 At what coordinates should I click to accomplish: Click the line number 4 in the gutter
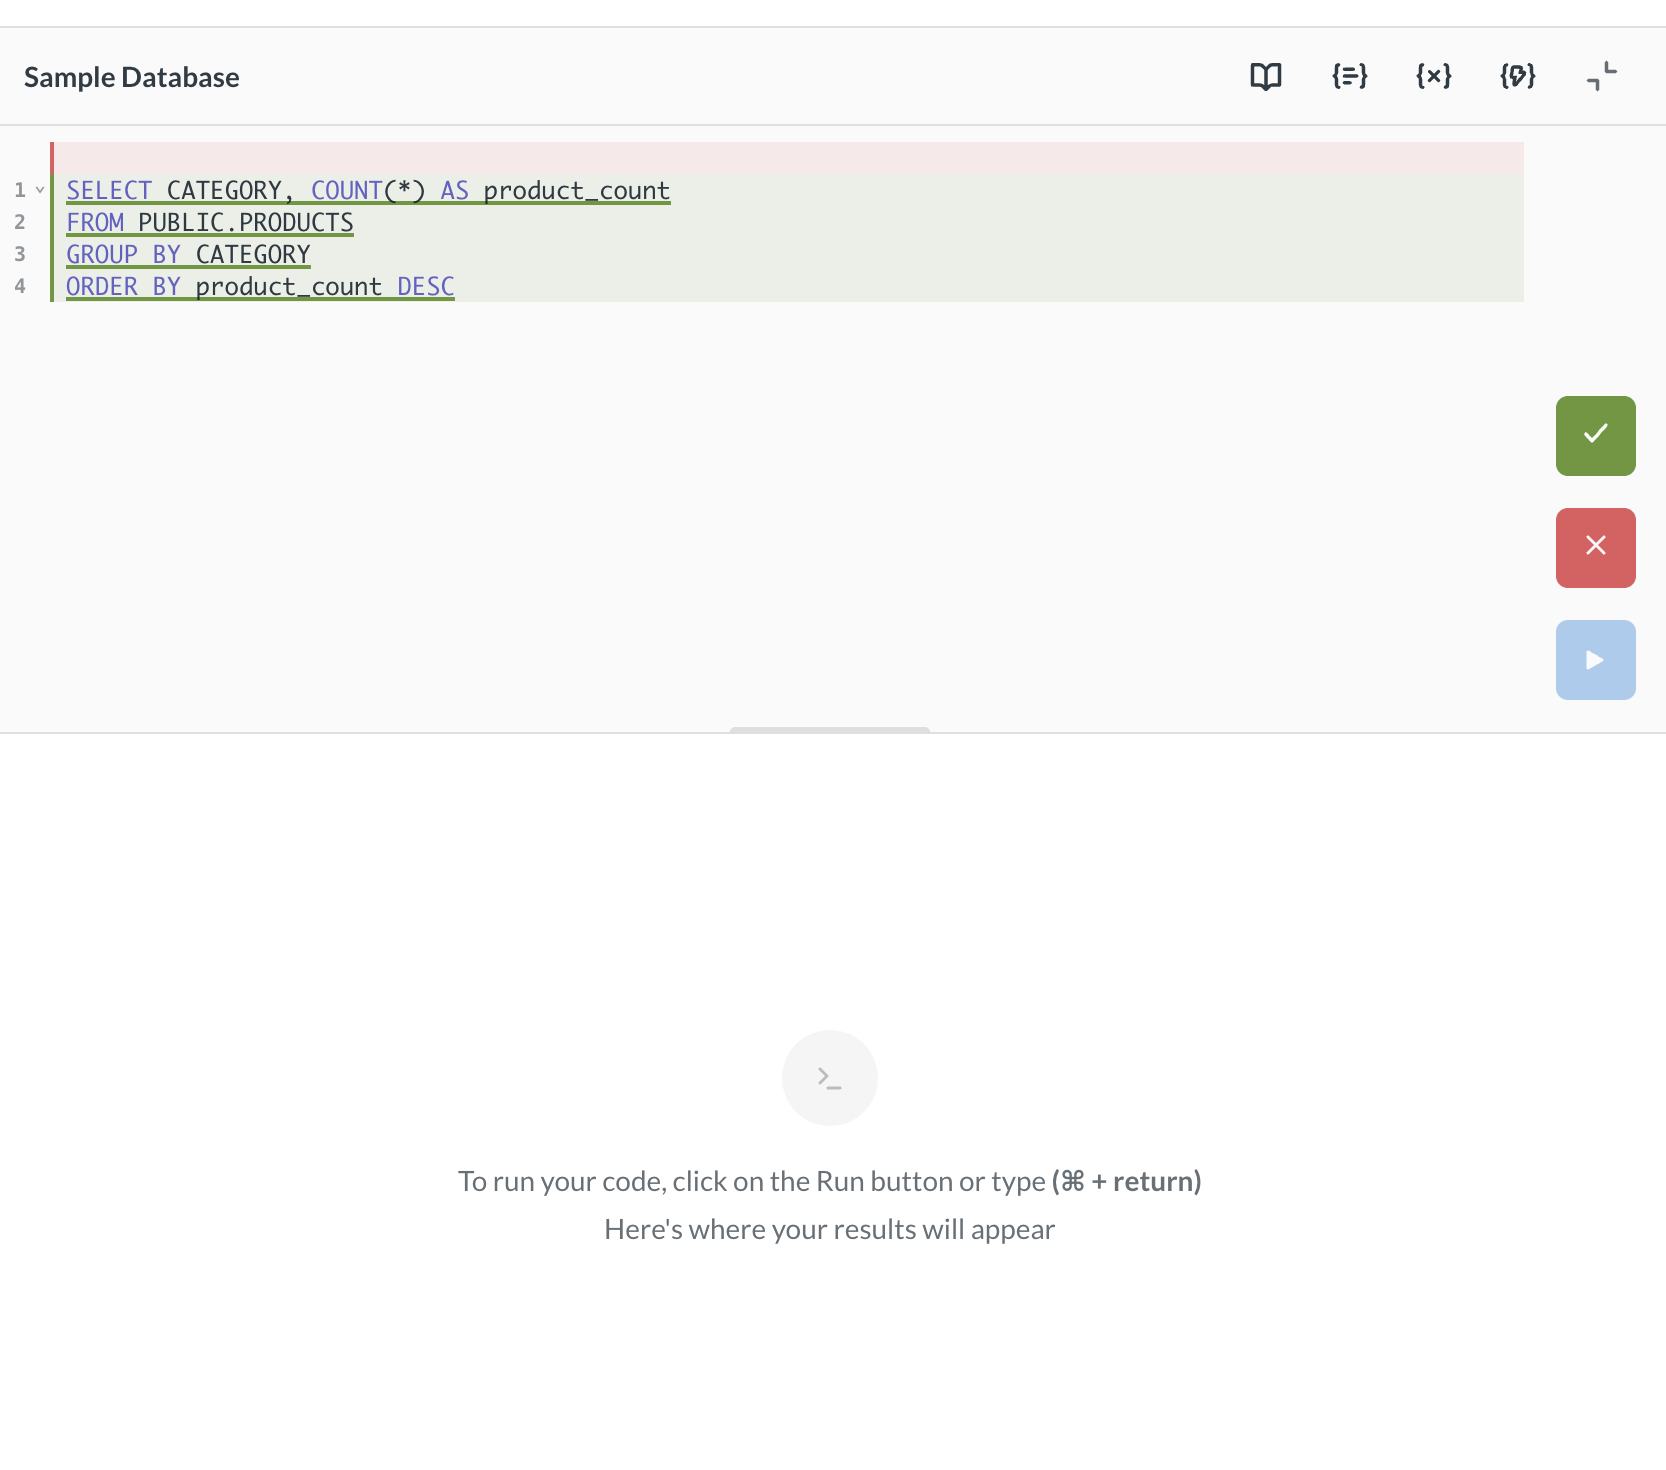(x=20, y=286)
